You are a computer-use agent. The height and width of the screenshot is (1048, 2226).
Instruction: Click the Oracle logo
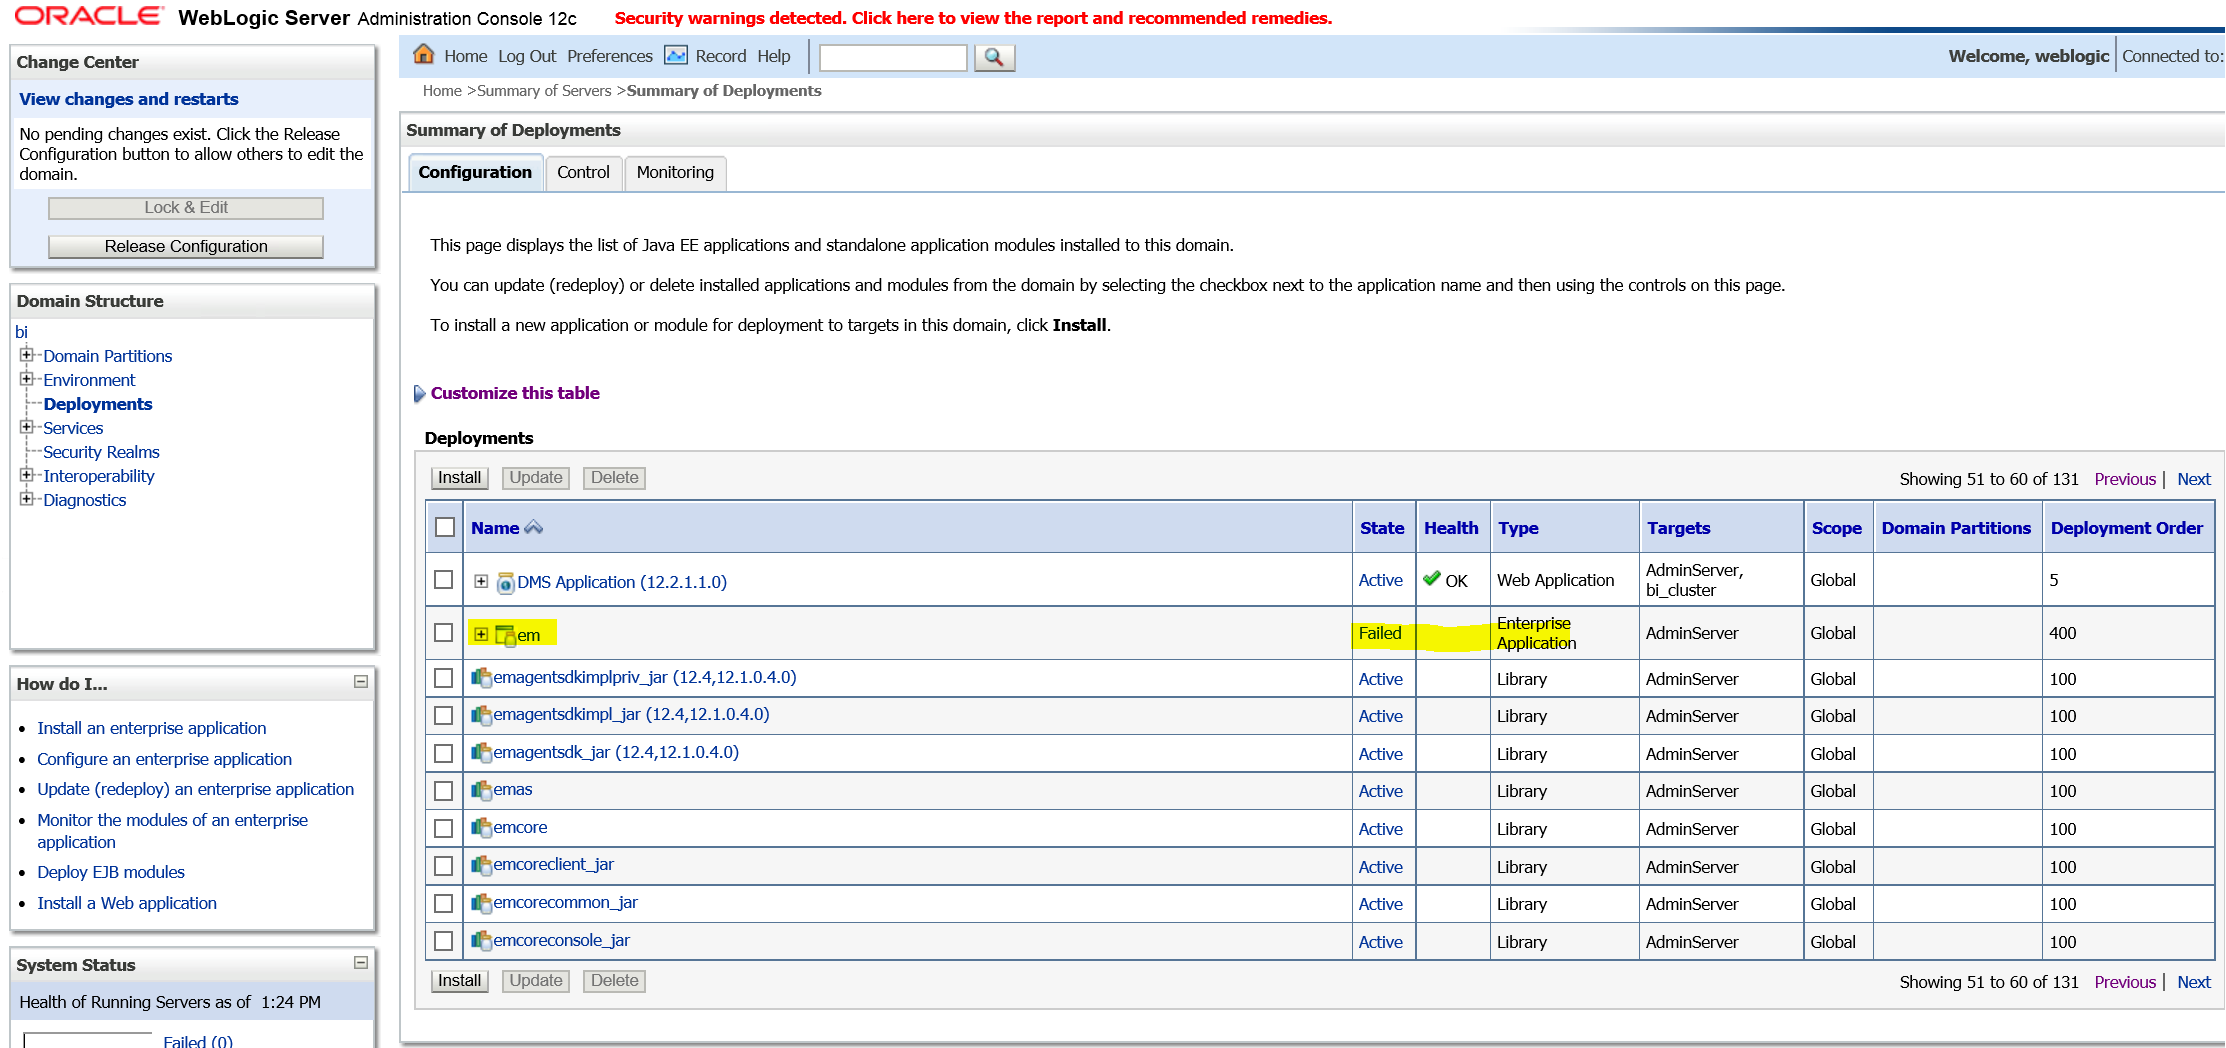coord(89,16)
